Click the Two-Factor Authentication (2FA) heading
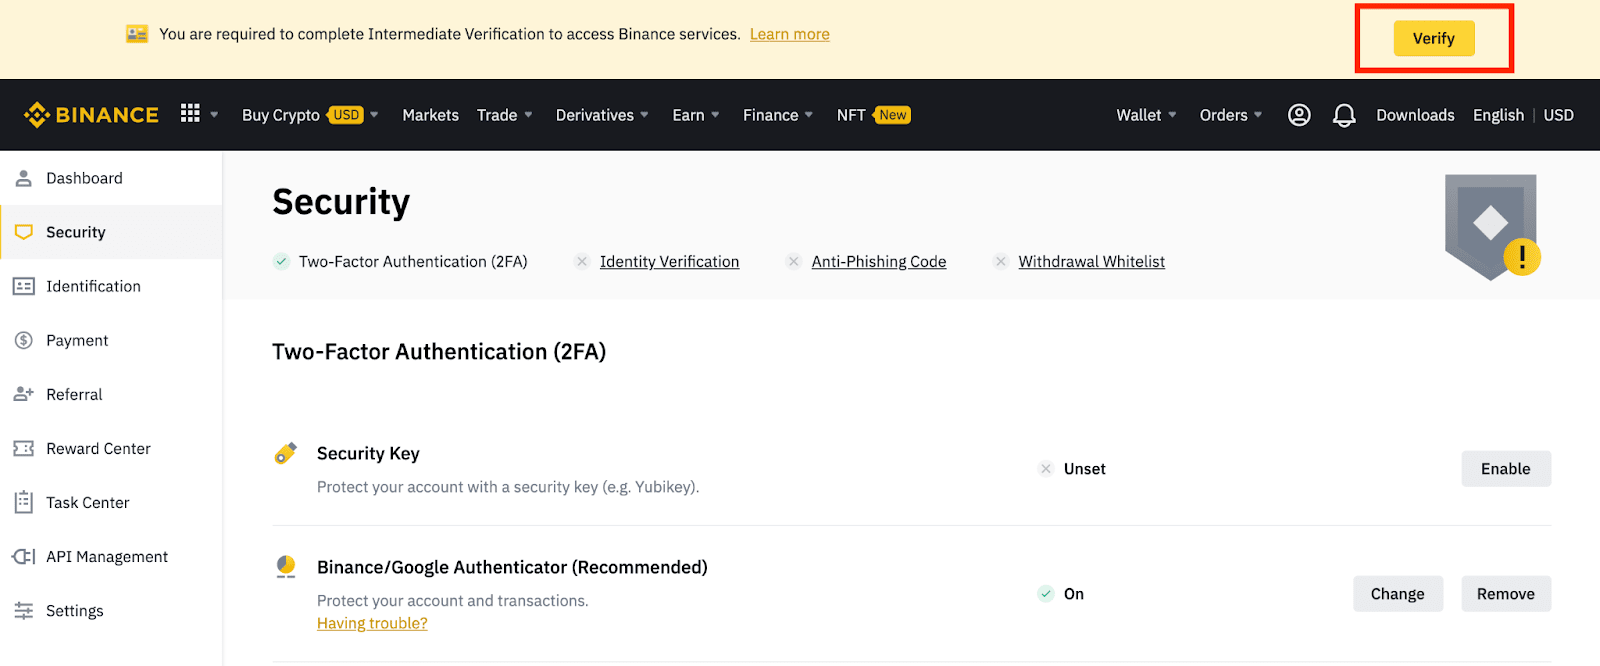The height and width of the screenshot is (666, 1600). (439, 352)
